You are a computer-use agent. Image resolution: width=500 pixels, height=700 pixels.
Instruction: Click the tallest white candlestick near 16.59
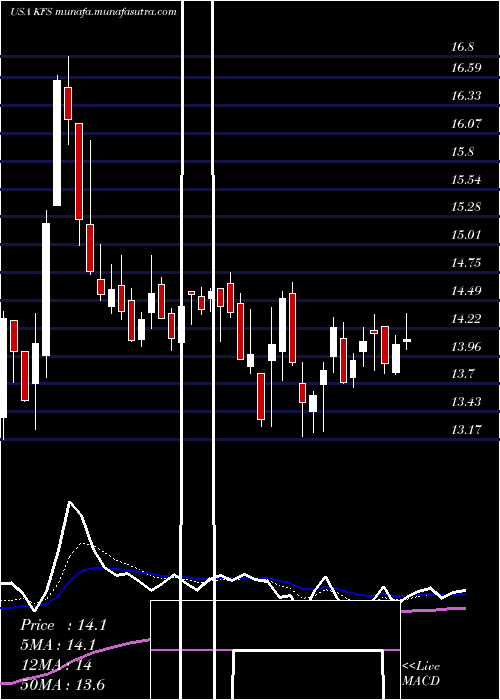57,141
